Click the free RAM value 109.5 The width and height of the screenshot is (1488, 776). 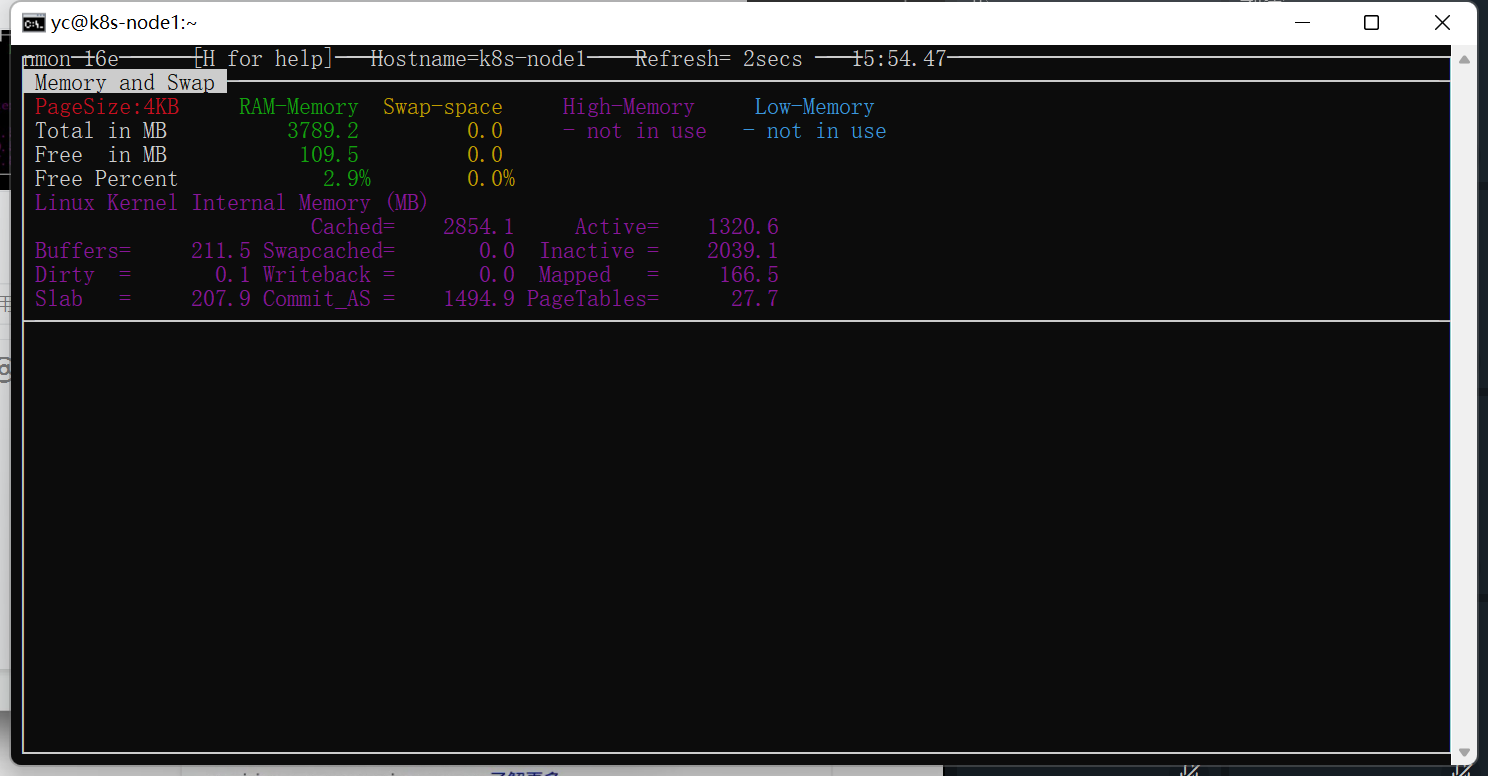(x=329, y=155)
